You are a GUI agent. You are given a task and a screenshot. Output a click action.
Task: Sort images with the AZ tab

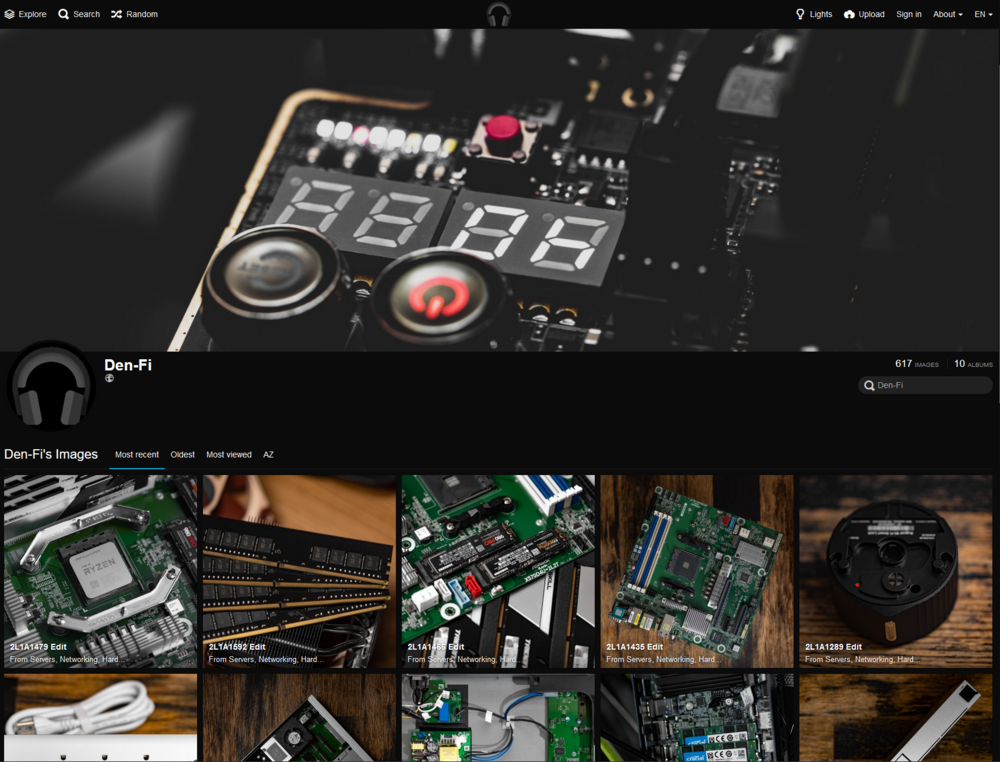(268, 455)
